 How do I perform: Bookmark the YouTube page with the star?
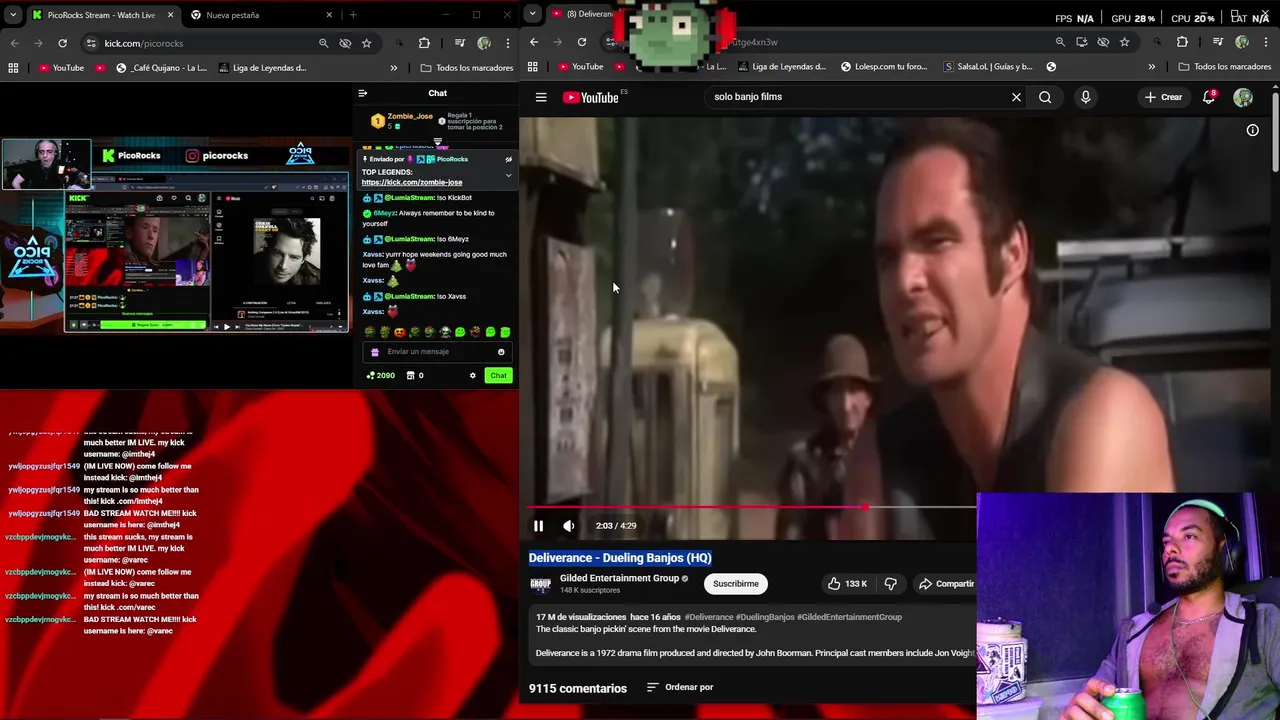click(x=1125, y=42)
